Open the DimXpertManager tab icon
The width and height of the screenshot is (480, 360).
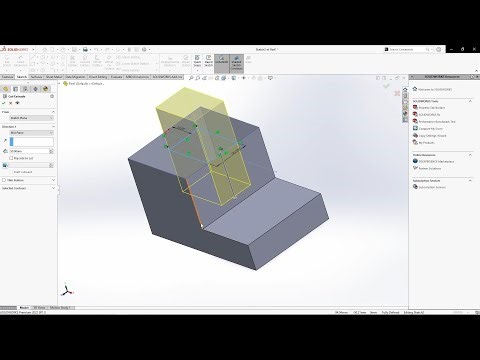35,89
